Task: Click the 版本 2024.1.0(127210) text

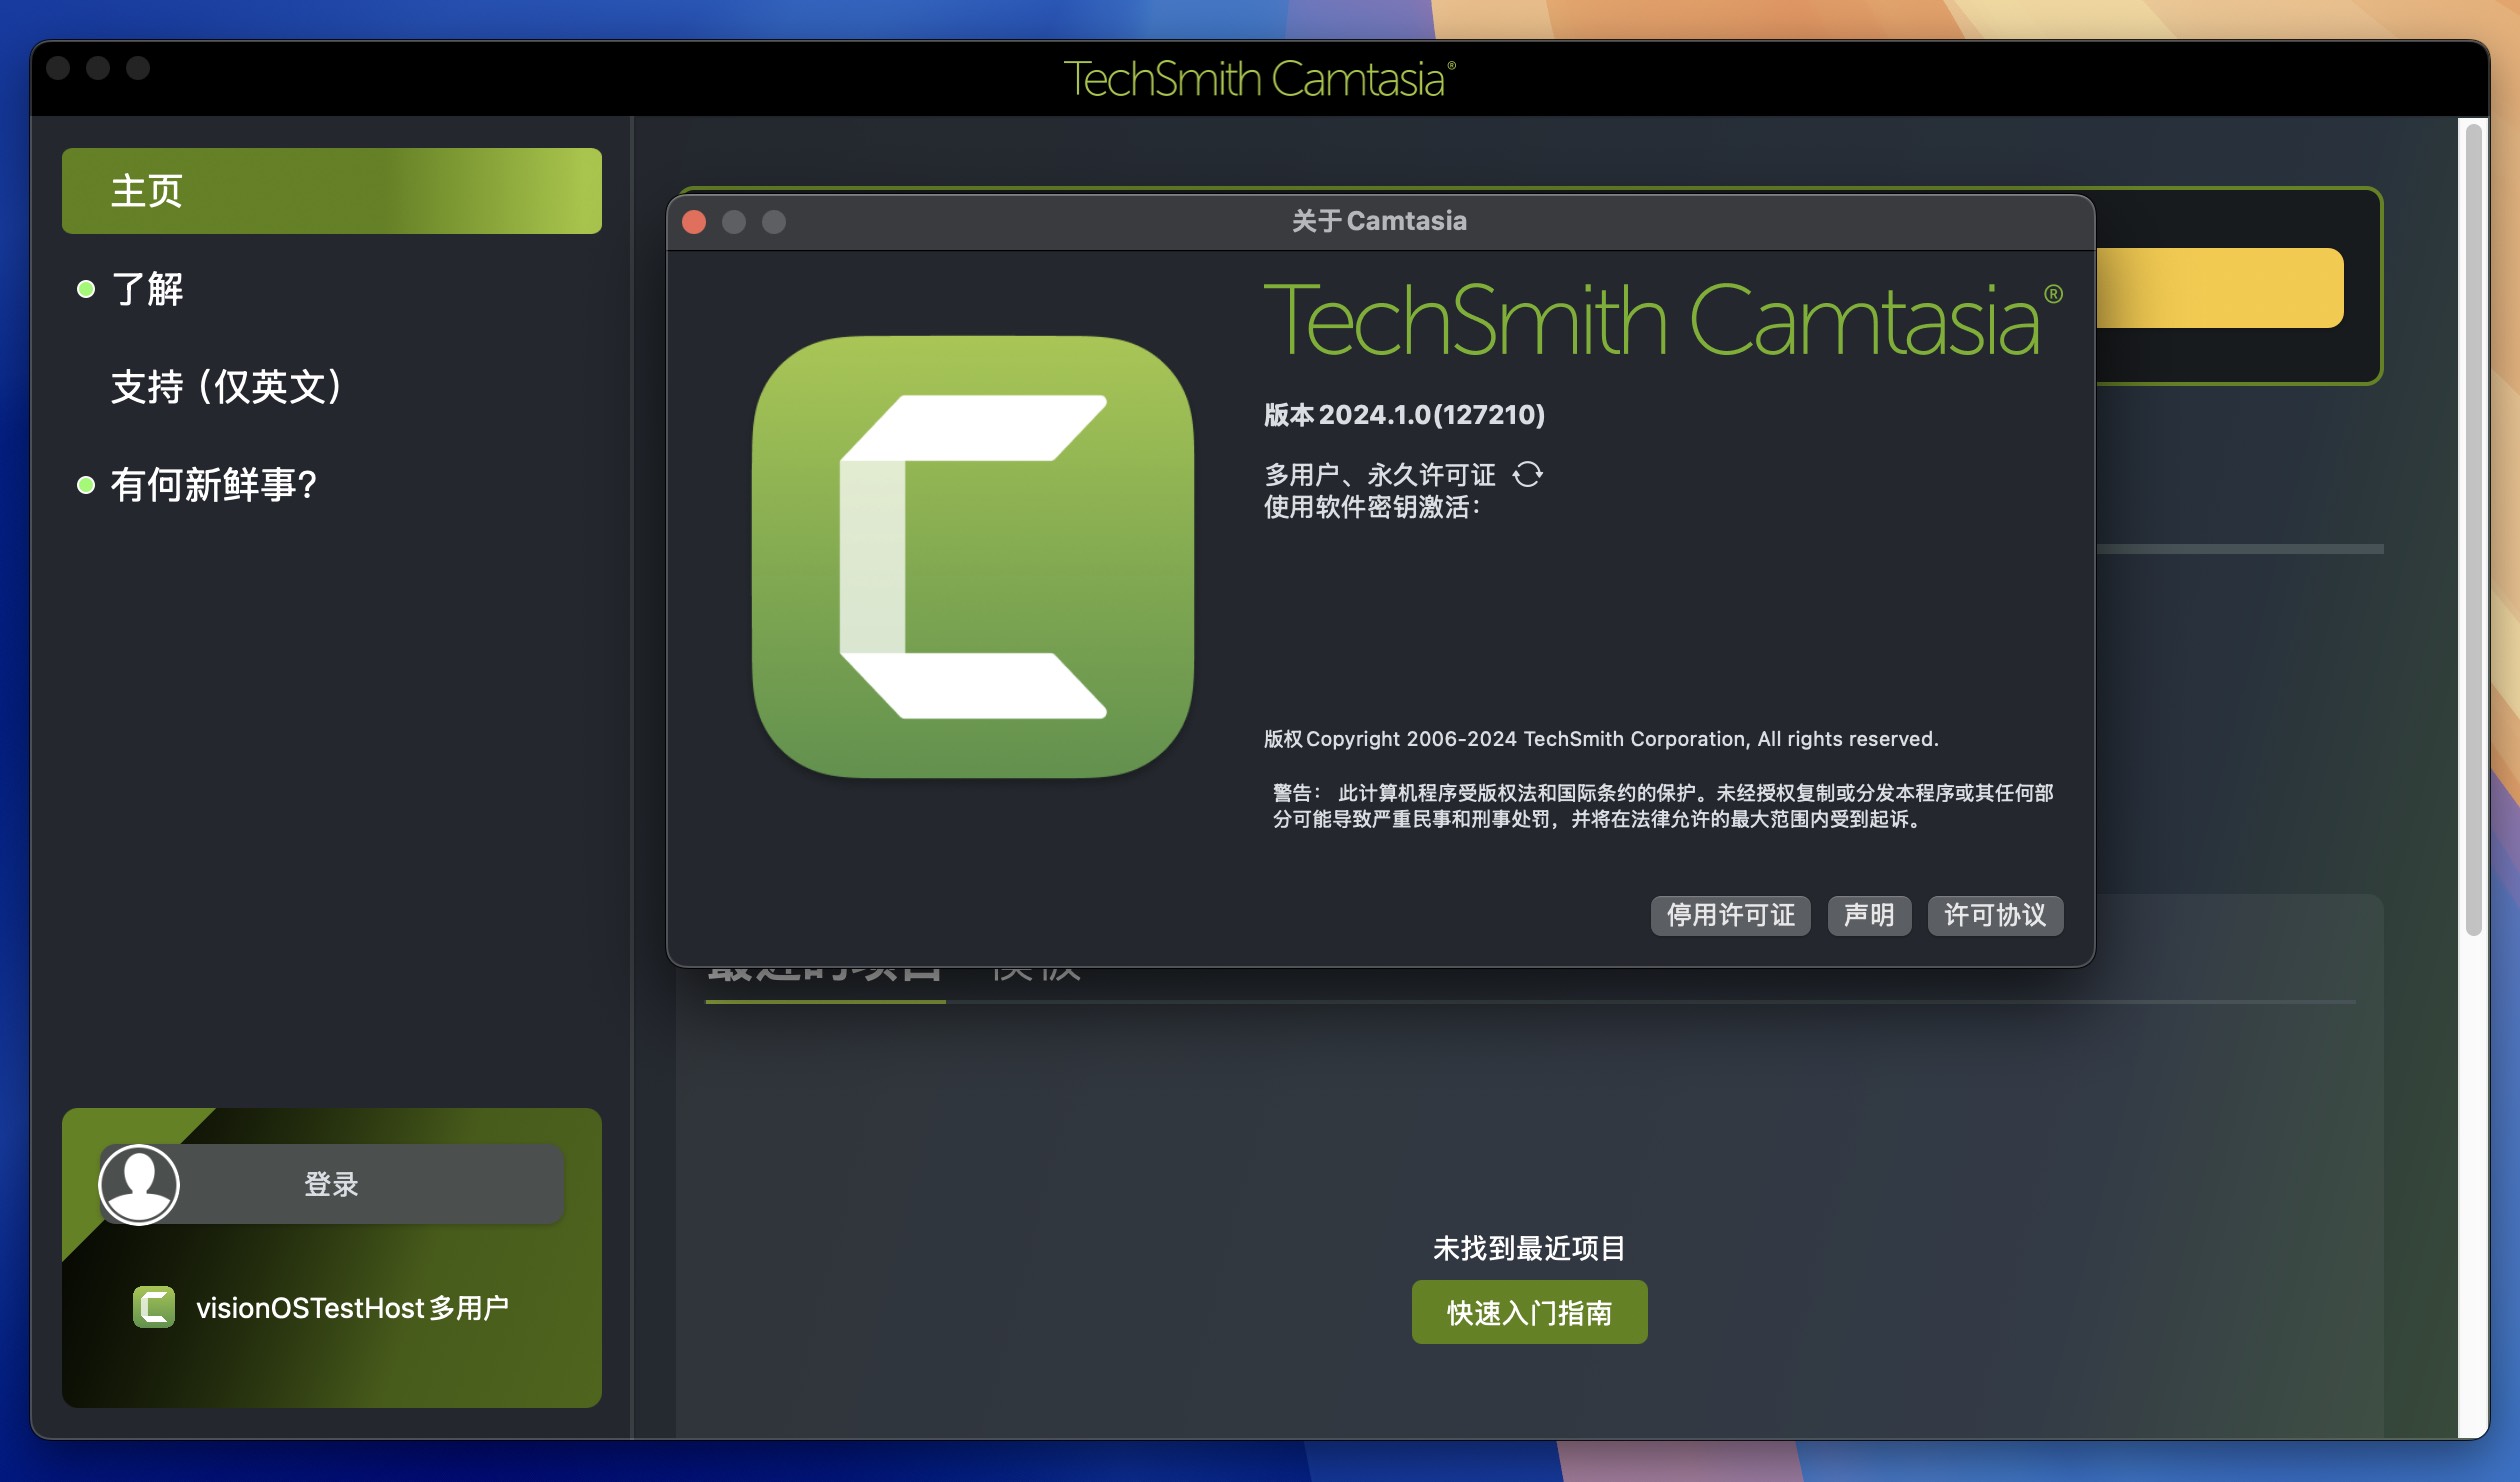Action: 1404,414
